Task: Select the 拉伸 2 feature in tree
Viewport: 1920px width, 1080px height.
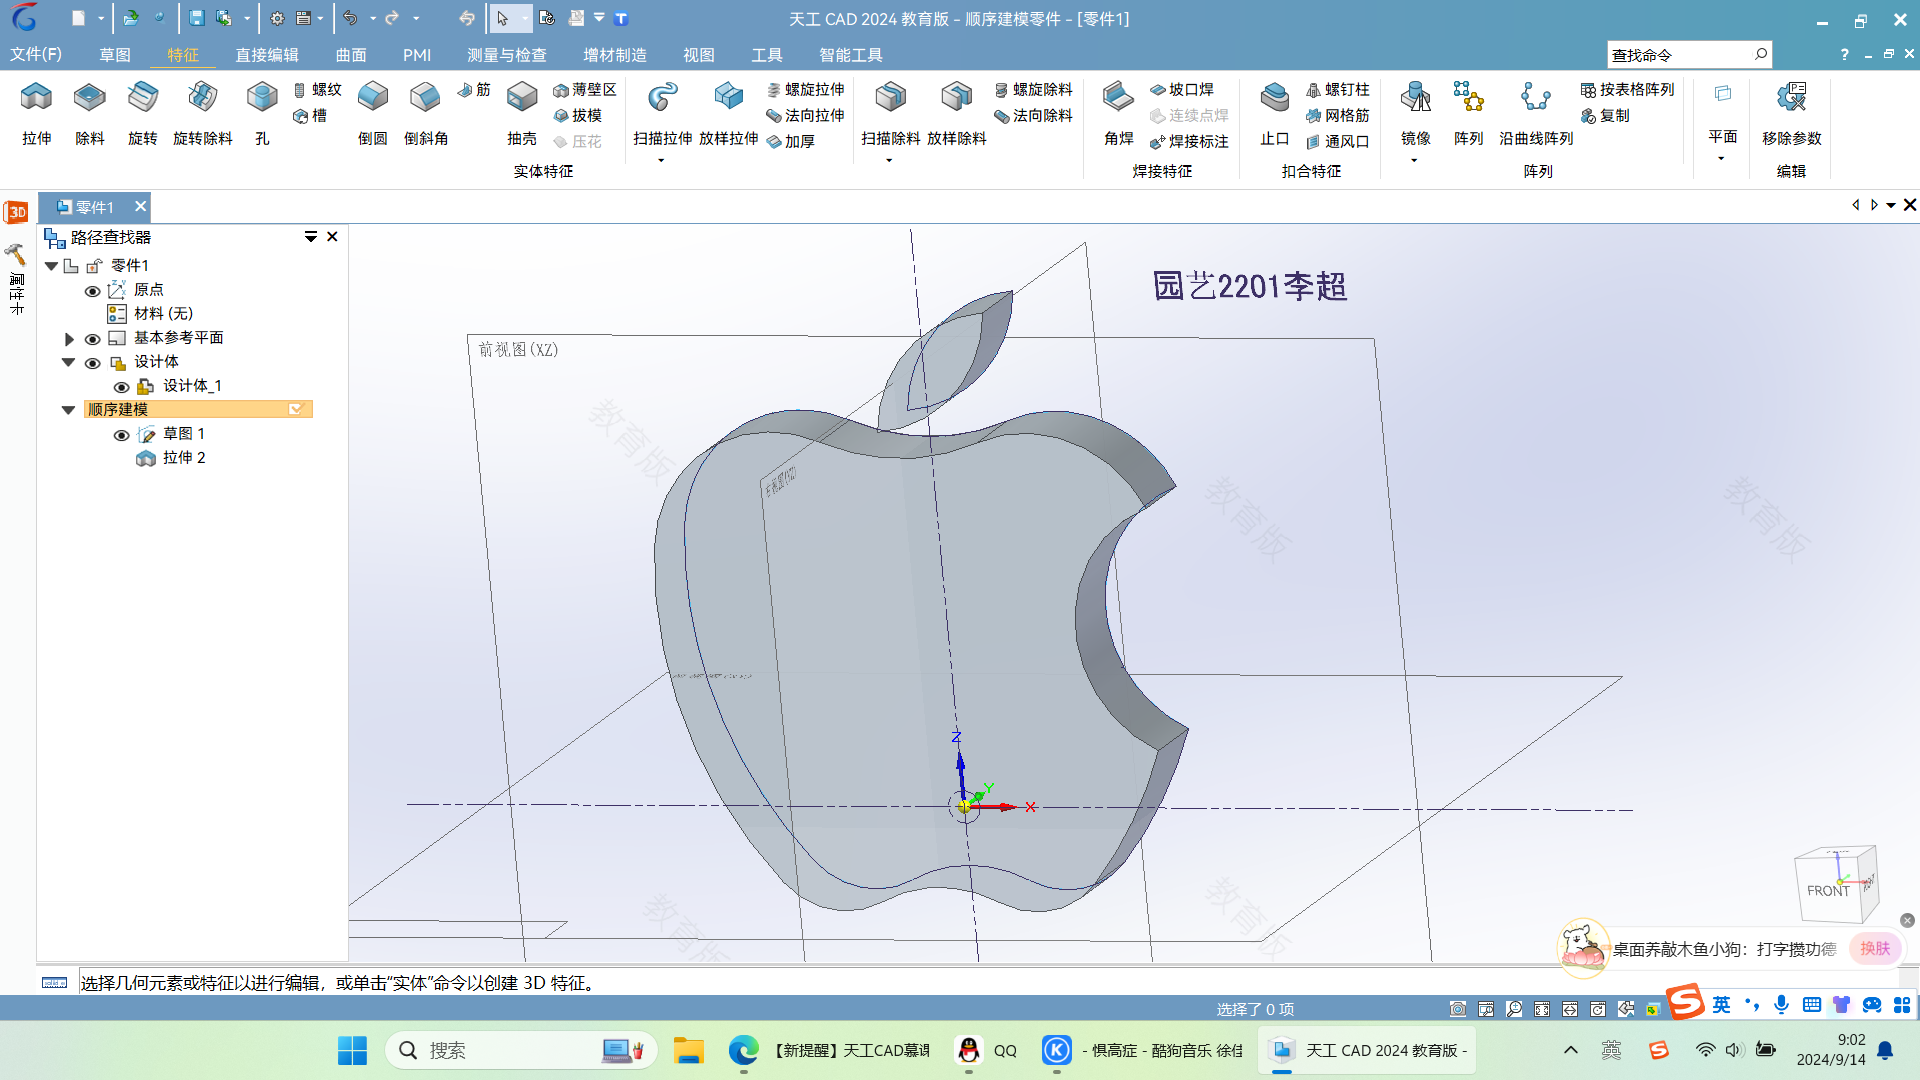Action: point(171,458)
